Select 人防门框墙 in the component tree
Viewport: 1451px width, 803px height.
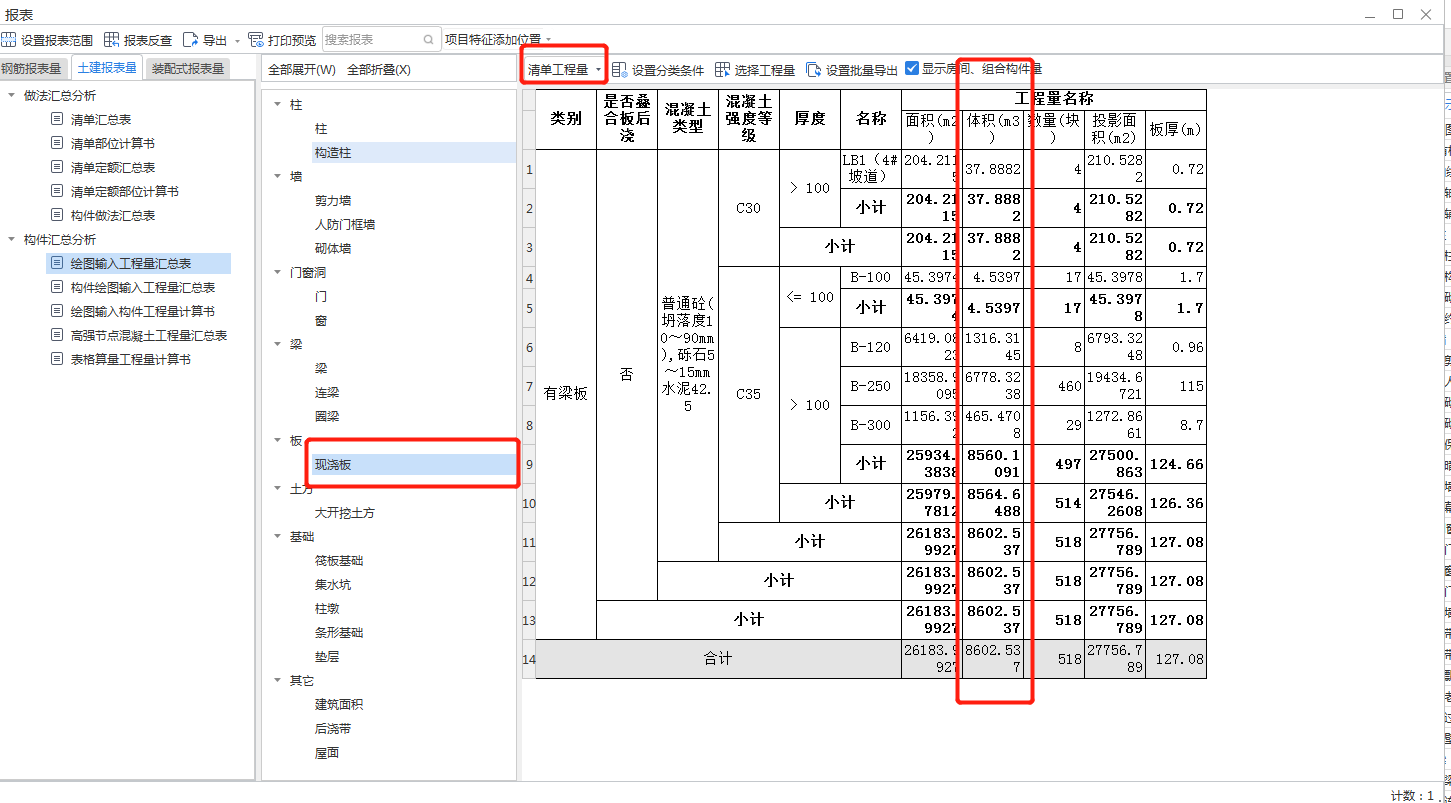345,225
